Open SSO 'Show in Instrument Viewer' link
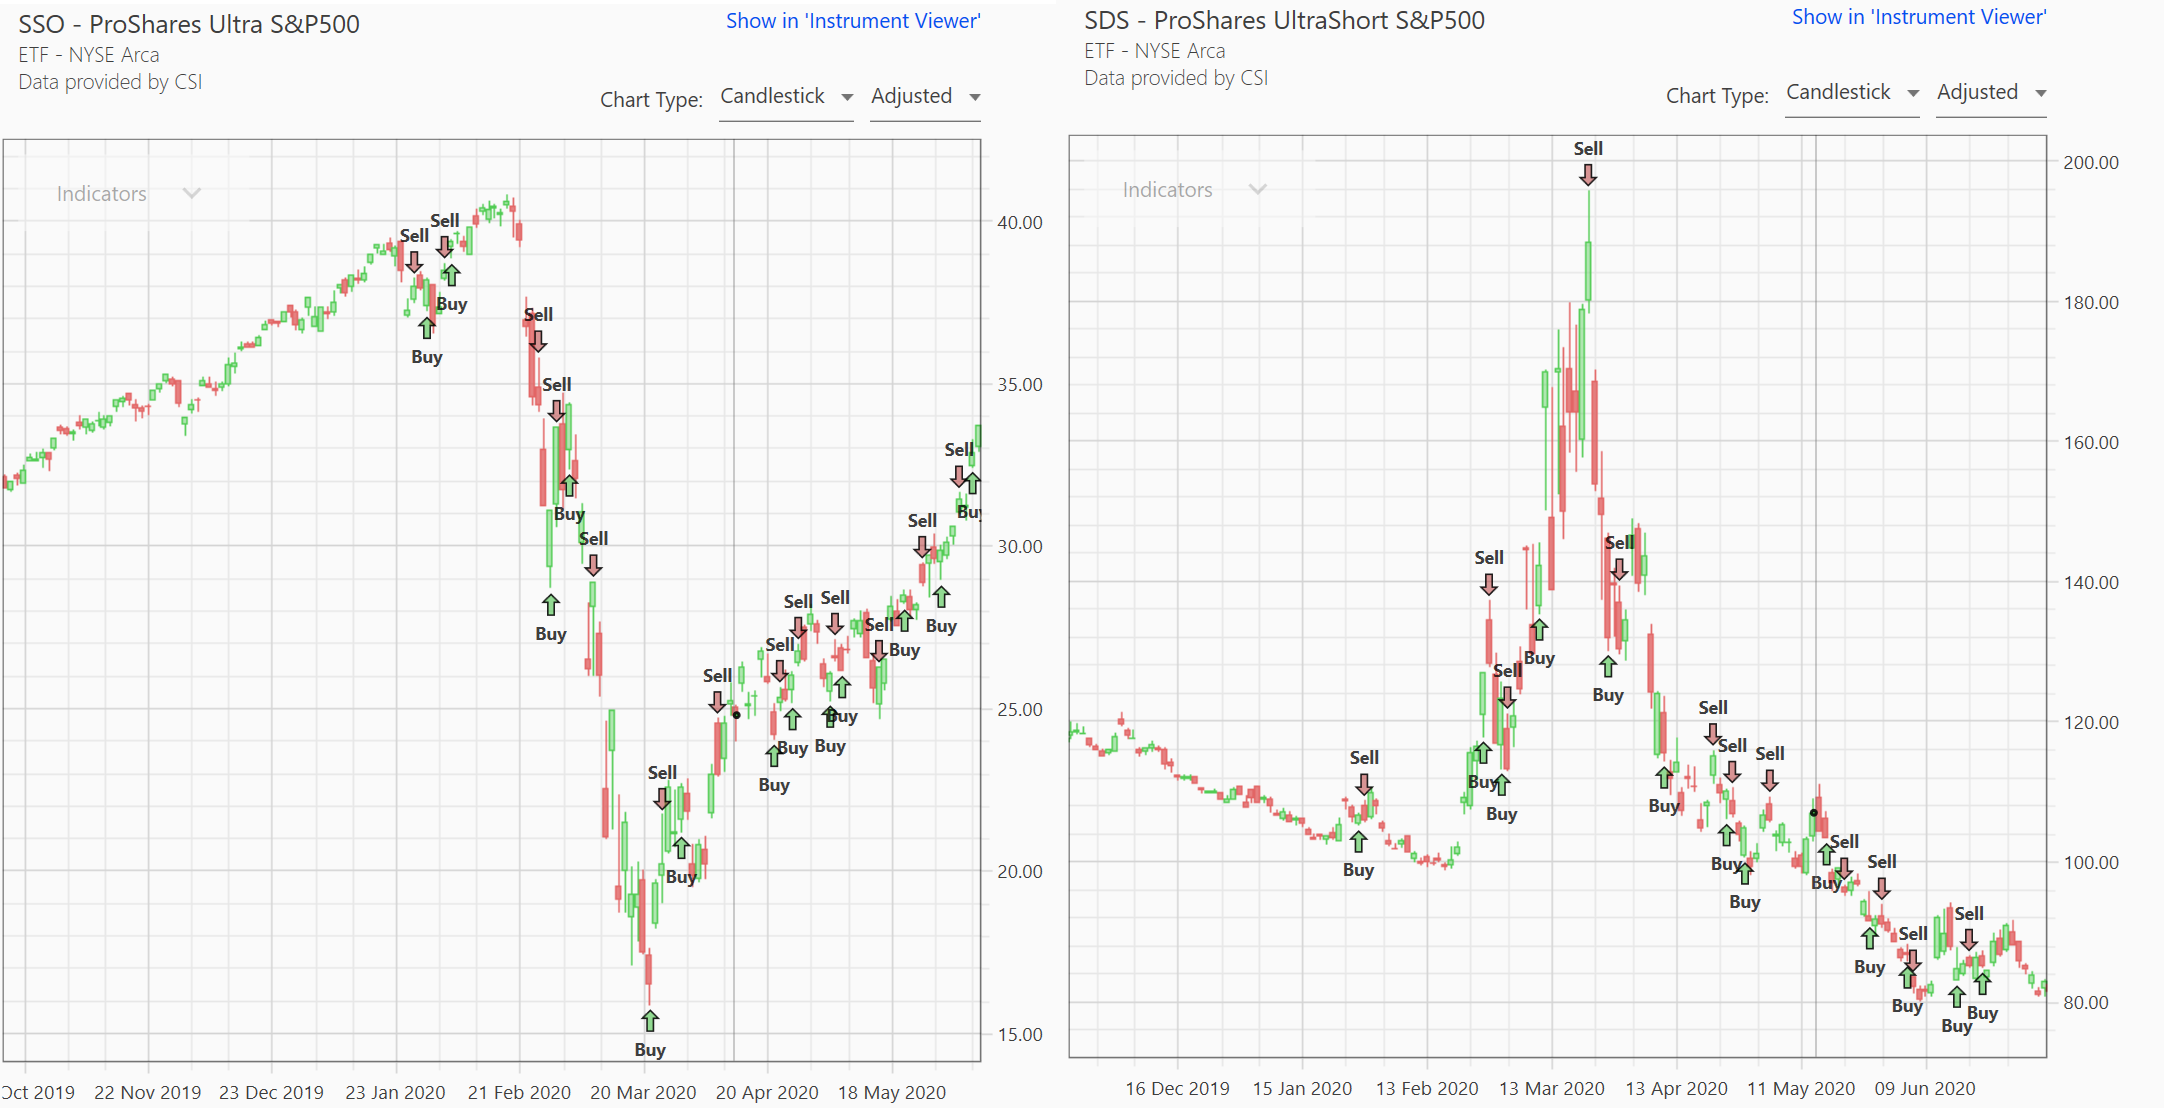 coord(852,21)
